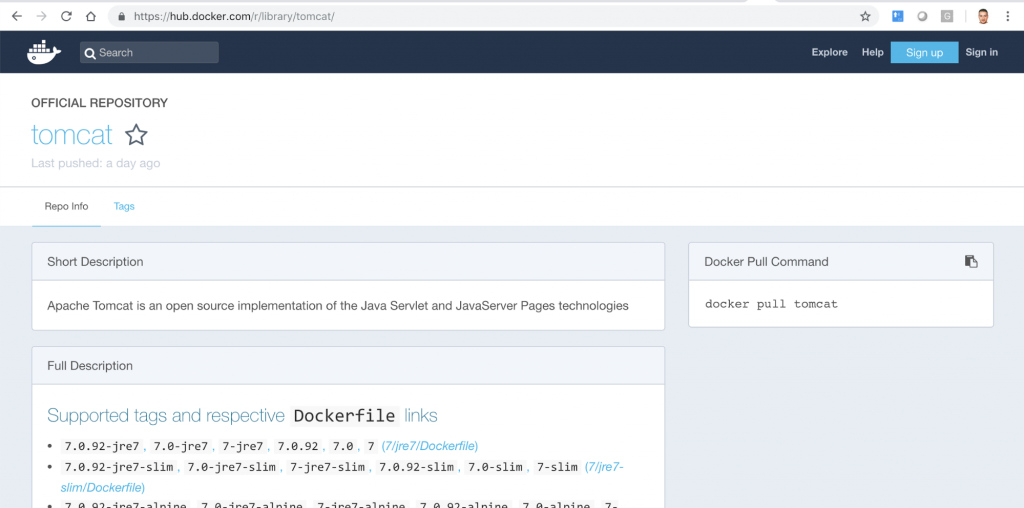This screenshot has width=1024, height=508.
Task: Open the Chrome three-dot menu
Action: (x=1010, y=16)
